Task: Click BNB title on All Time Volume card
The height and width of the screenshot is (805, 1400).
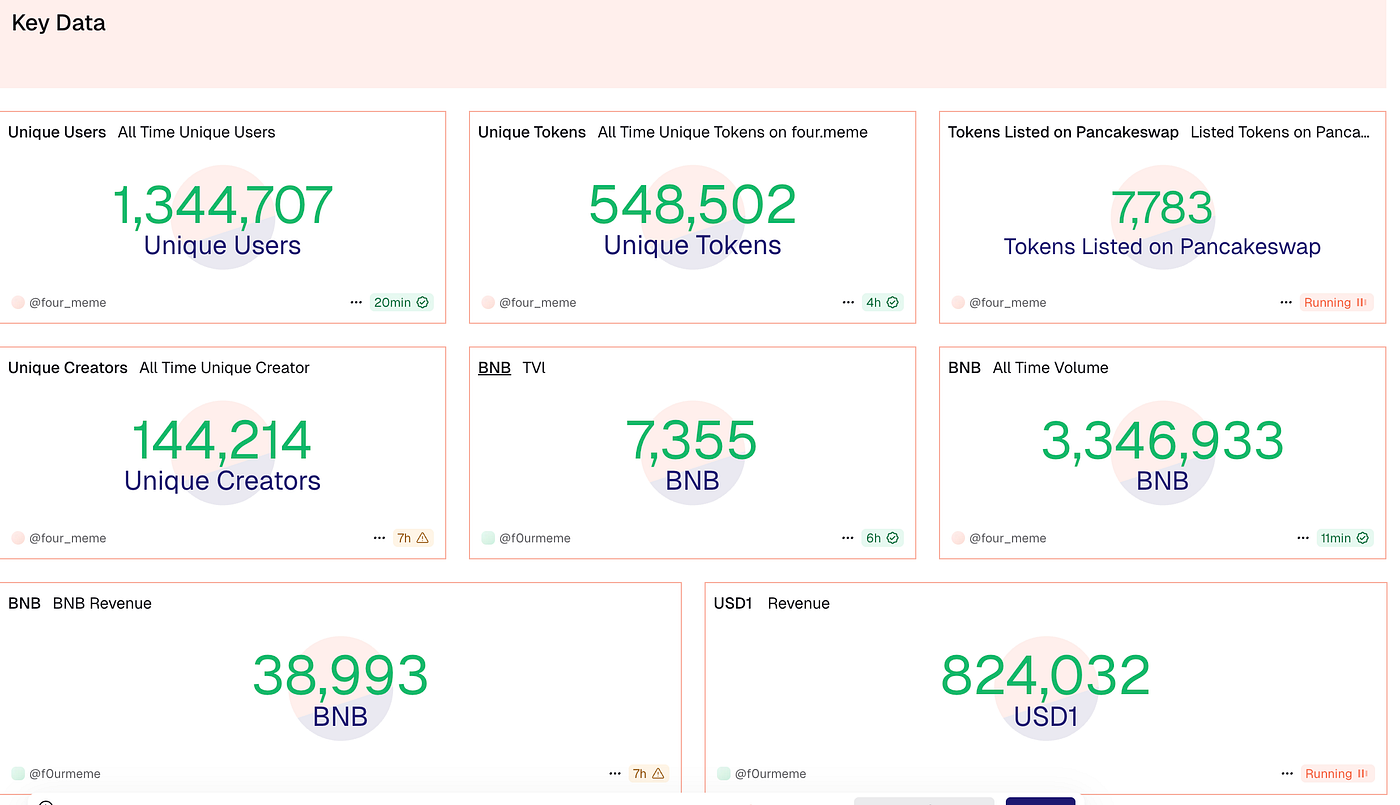Action: [x=964, y=368]
